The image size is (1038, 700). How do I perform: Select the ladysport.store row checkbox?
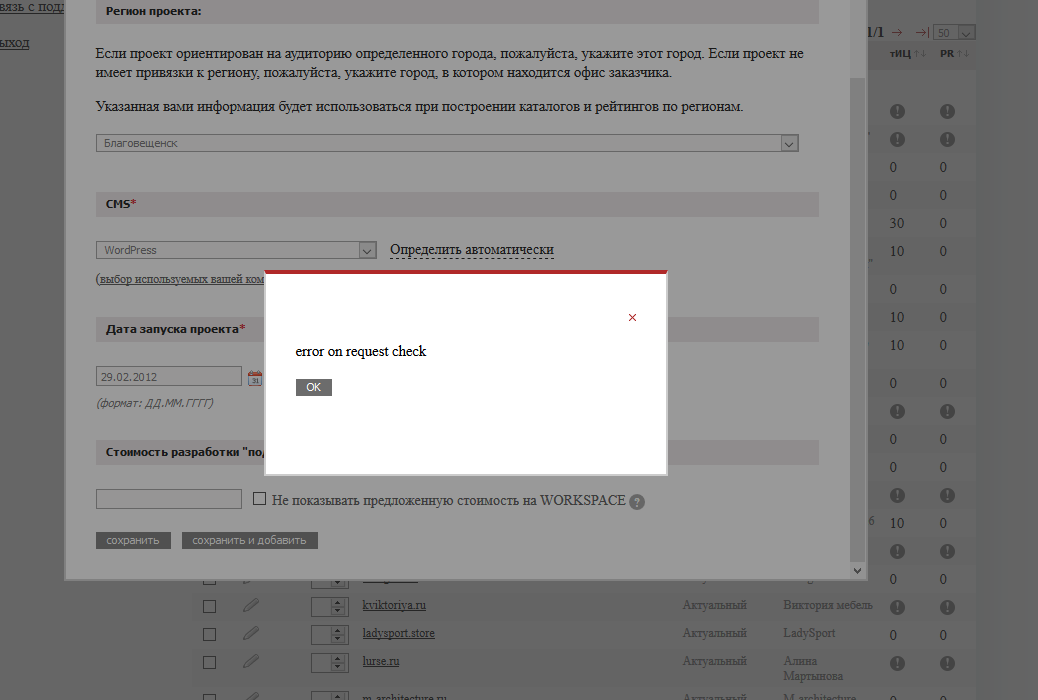[x=209, y=634]
